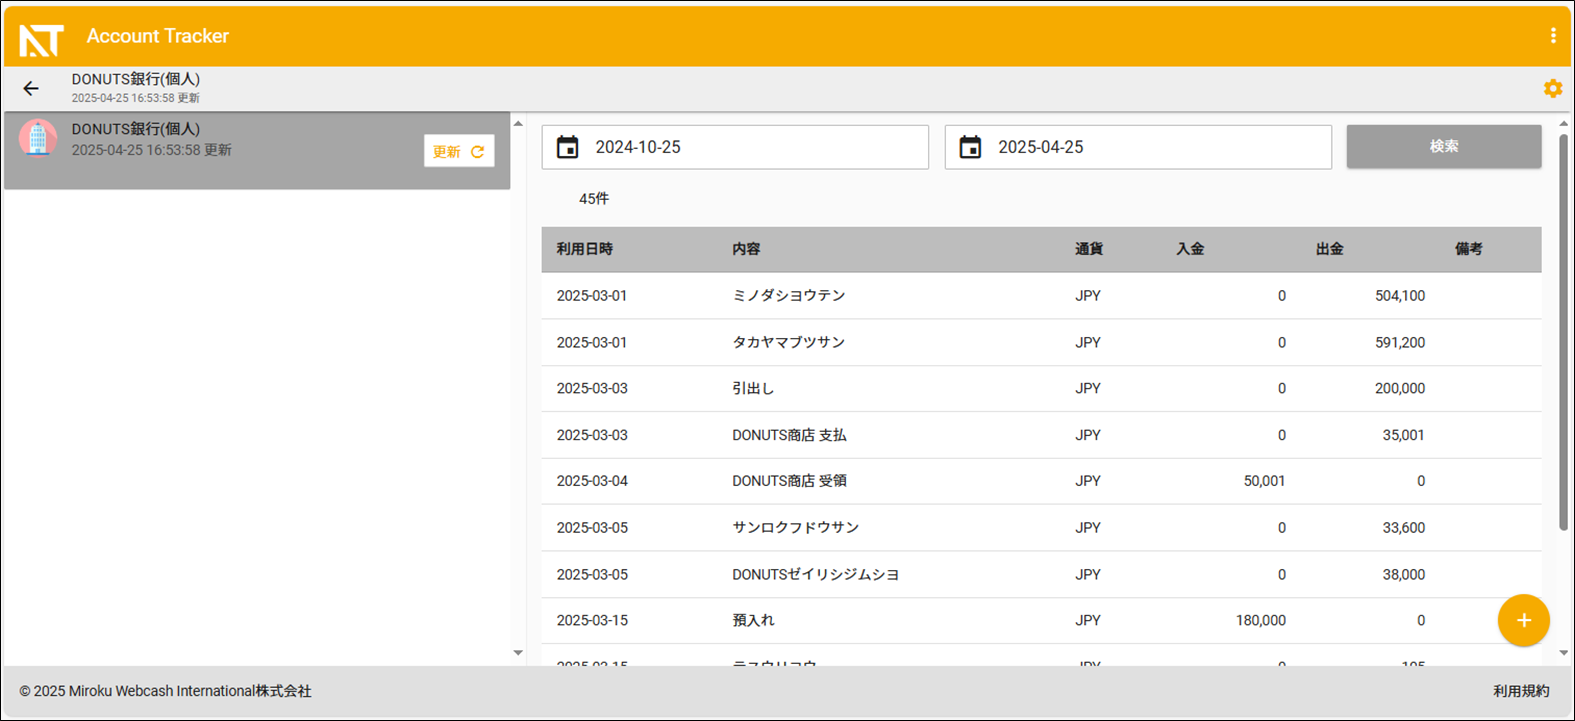Screen dimensions: 1575x721
Task: Select the タカヤマブツサン transaction row
Action: [1041, 342]
